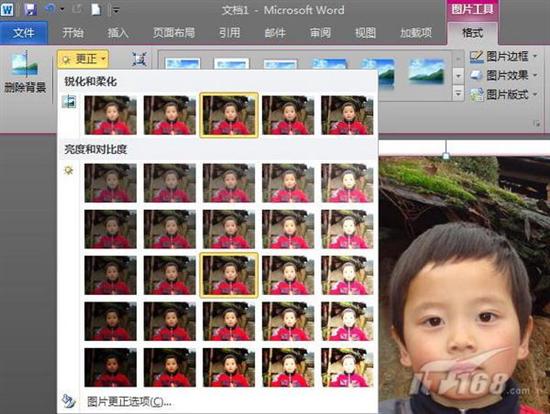
Task: Open the 图片效果 dropdown
Action: point(504,75)
